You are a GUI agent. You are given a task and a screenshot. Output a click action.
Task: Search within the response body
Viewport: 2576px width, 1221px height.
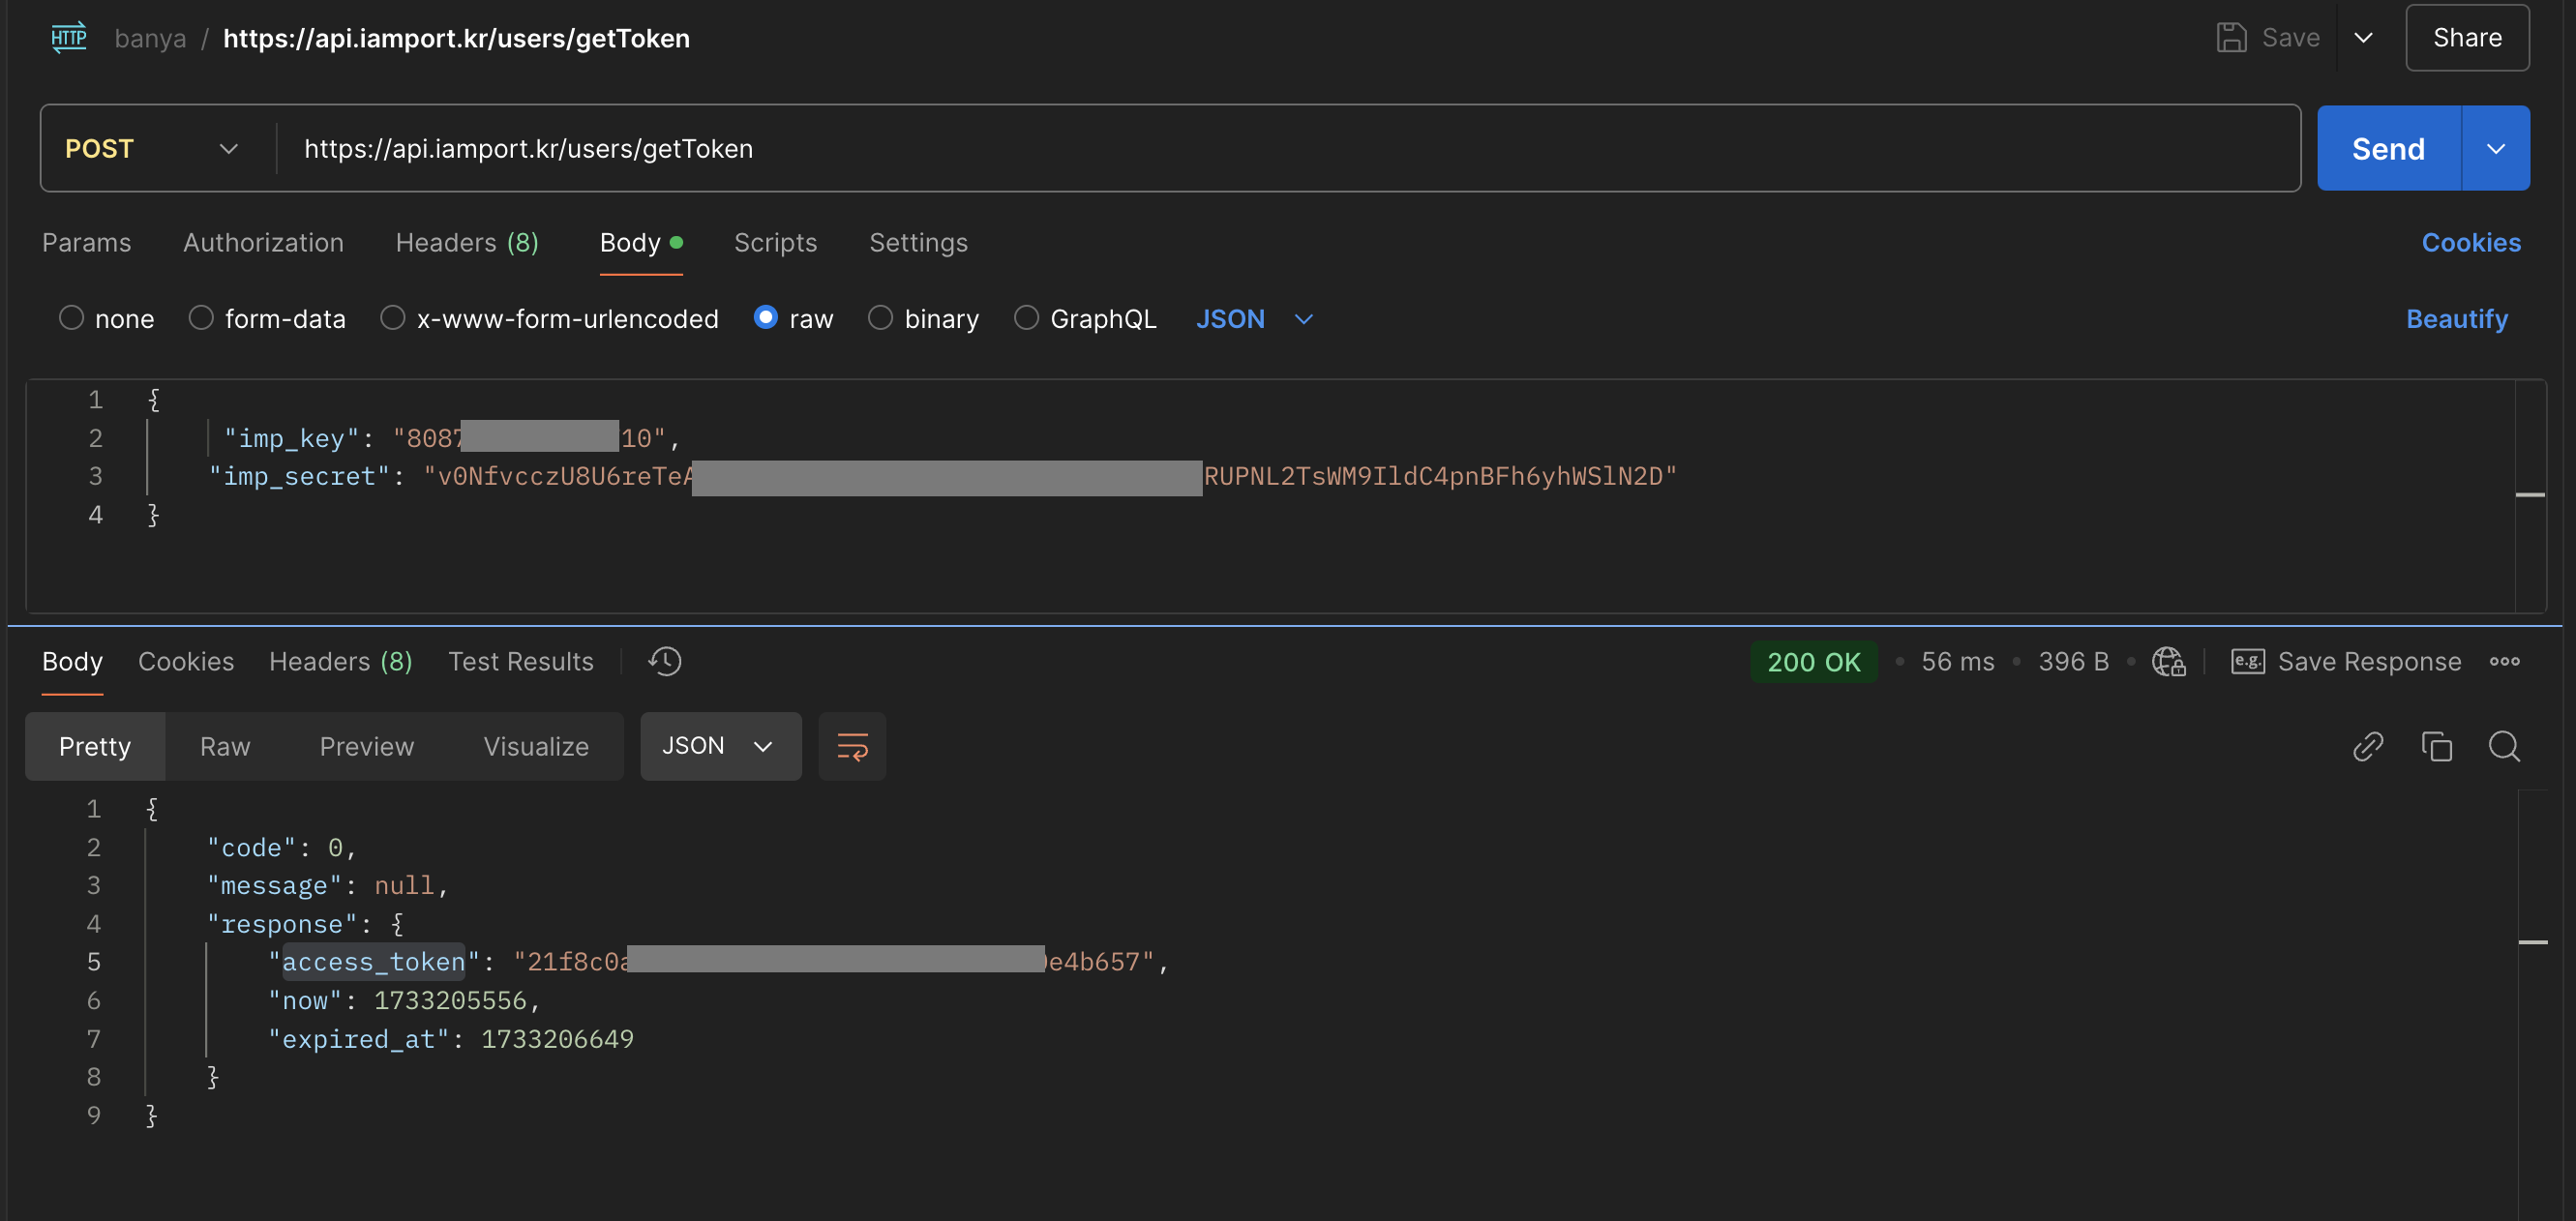[x=2503, y=746]
